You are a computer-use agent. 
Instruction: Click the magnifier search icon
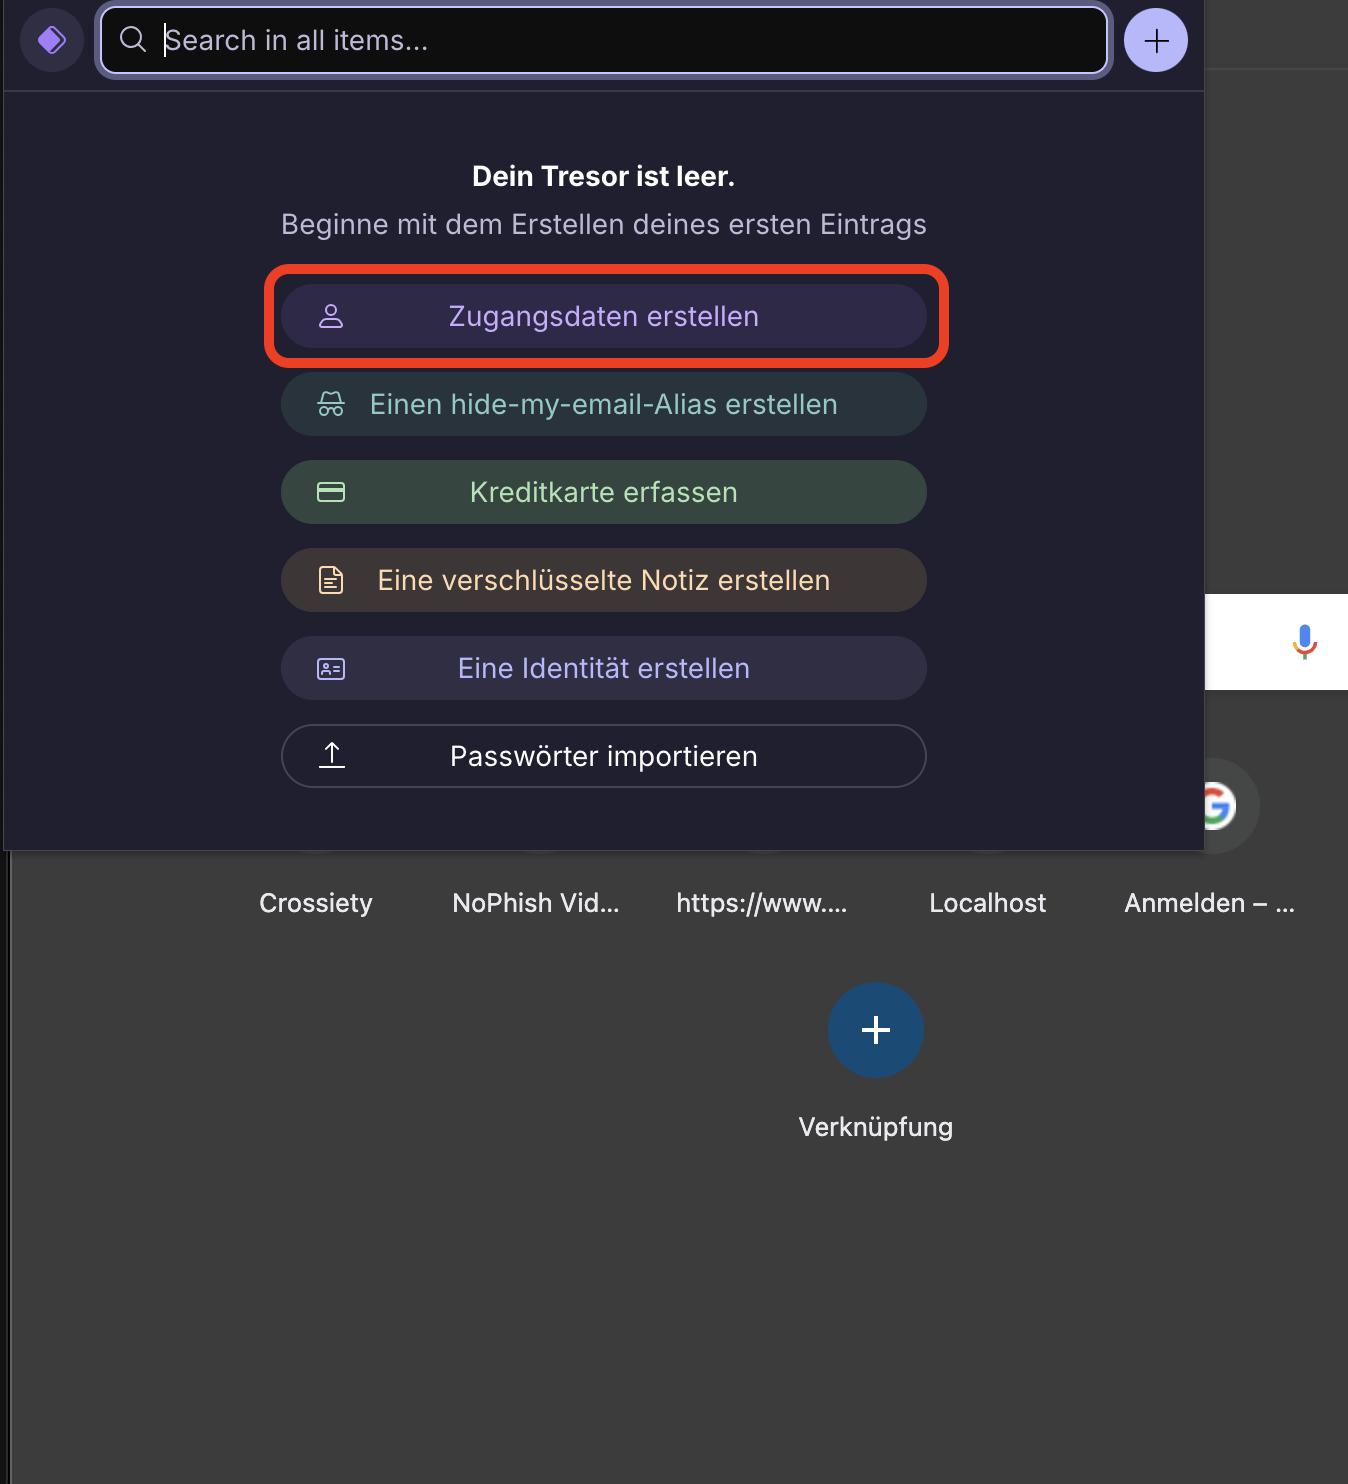(133, 39)
